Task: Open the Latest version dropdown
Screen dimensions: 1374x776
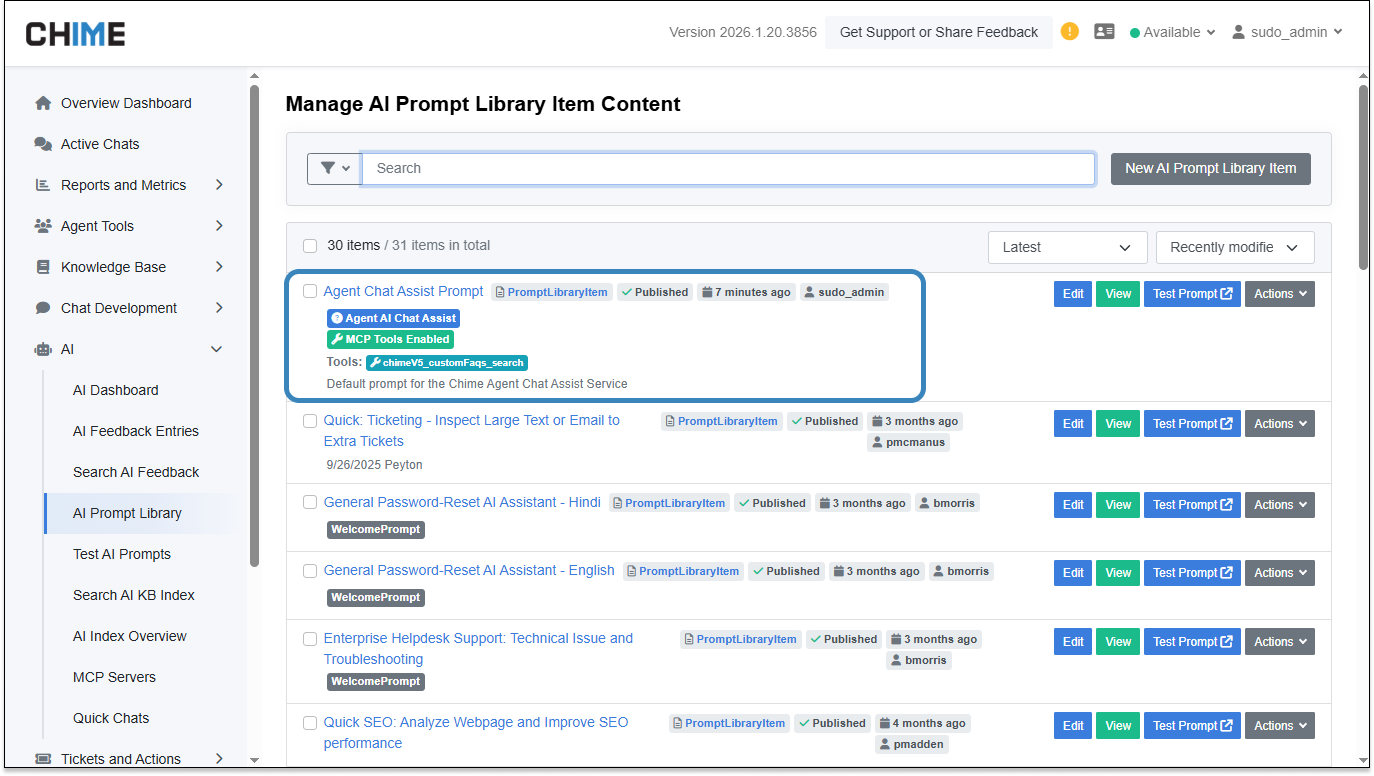Action: (1067, 247)
